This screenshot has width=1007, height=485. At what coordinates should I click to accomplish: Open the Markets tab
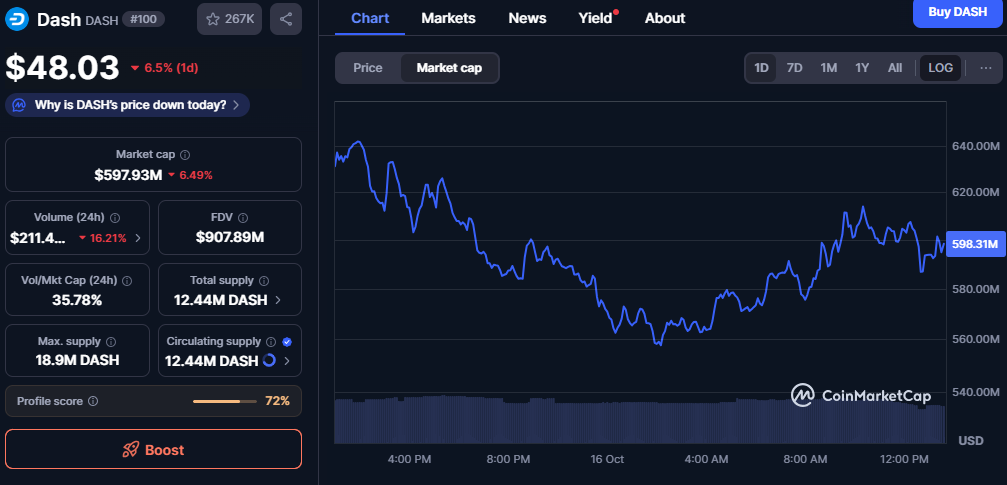pos(448,18)
